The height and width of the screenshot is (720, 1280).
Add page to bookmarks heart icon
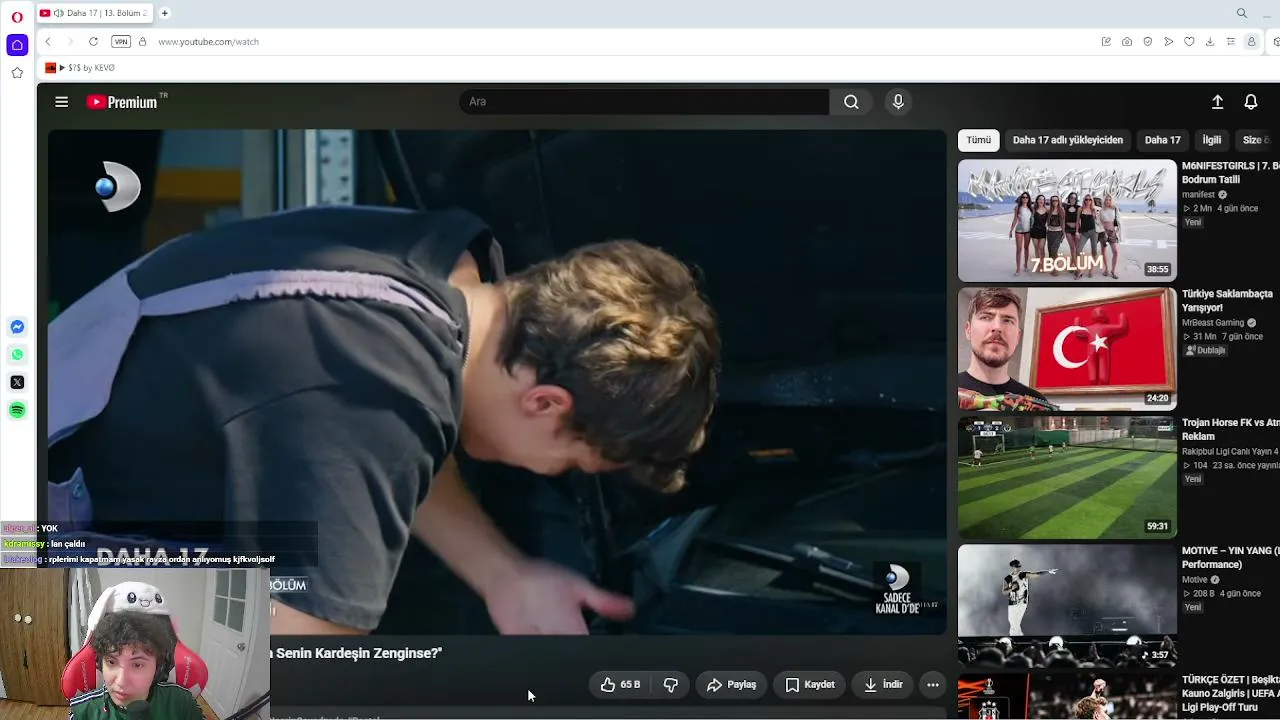tap(1189, 42)
